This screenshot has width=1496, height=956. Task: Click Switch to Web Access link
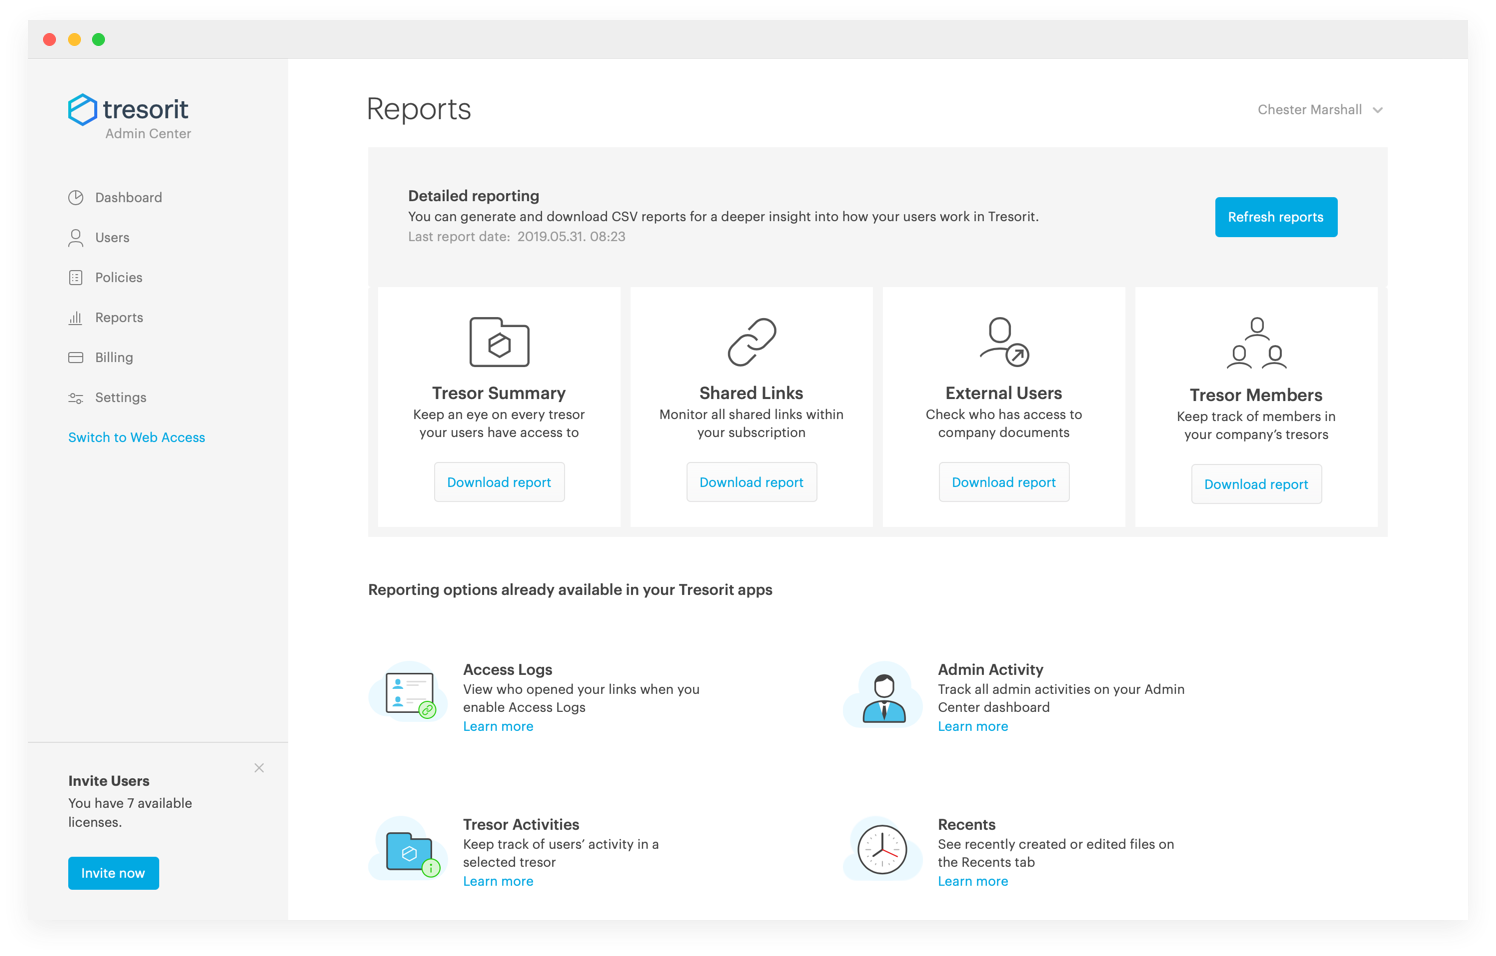point(136,438)
